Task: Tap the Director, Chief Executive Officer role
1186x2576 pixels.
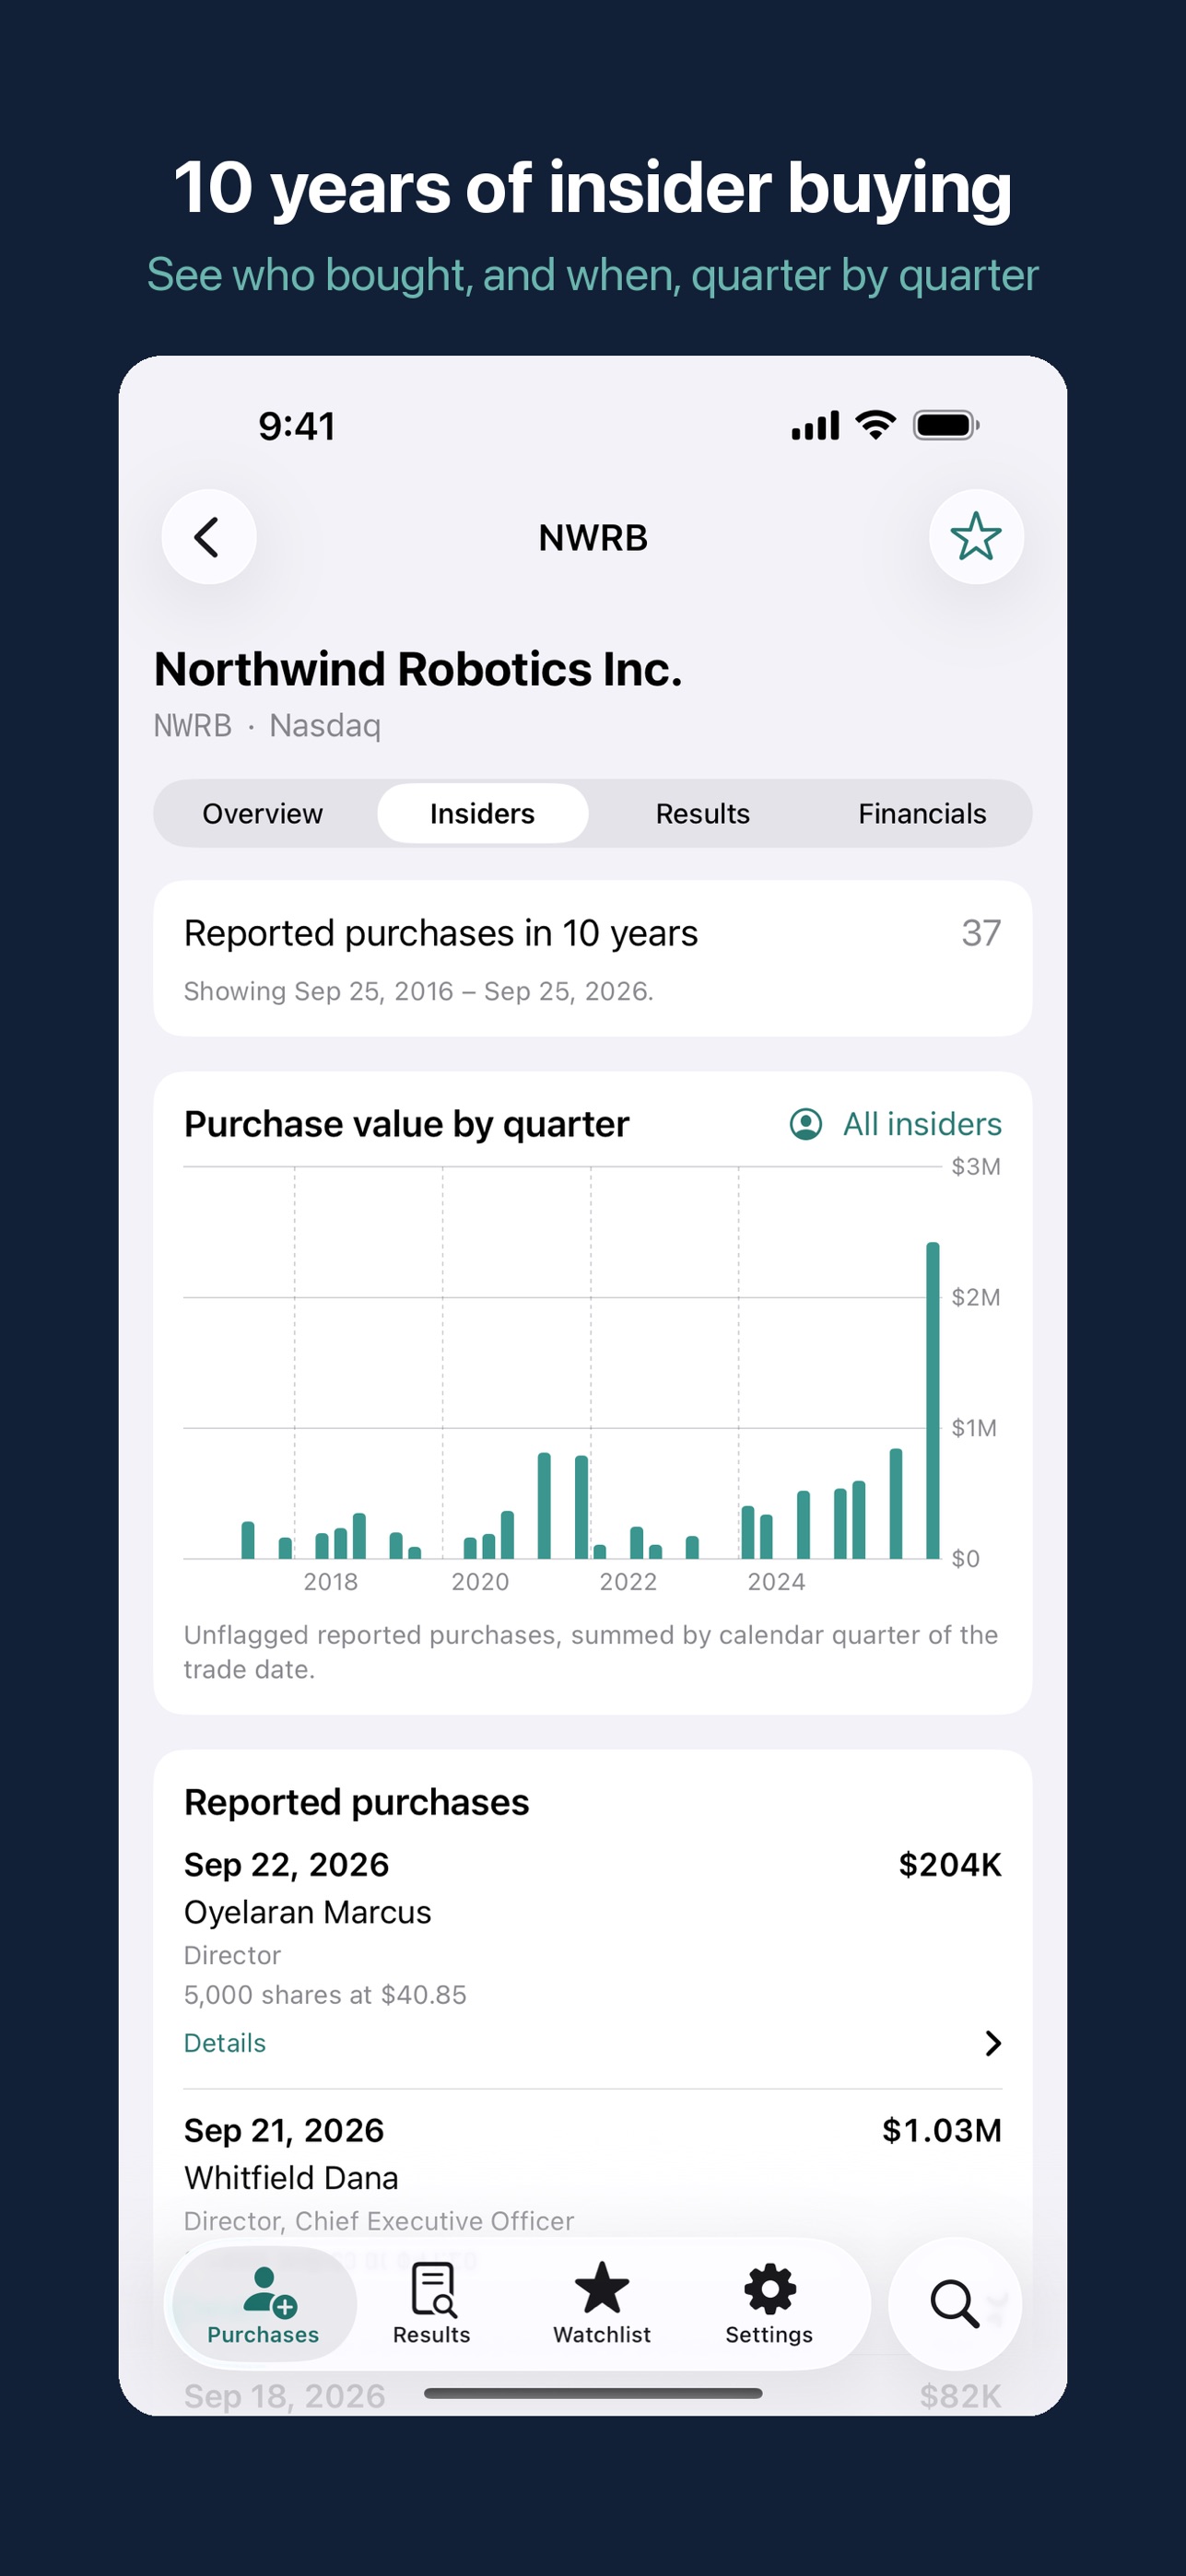Action: click(379, 2221)
